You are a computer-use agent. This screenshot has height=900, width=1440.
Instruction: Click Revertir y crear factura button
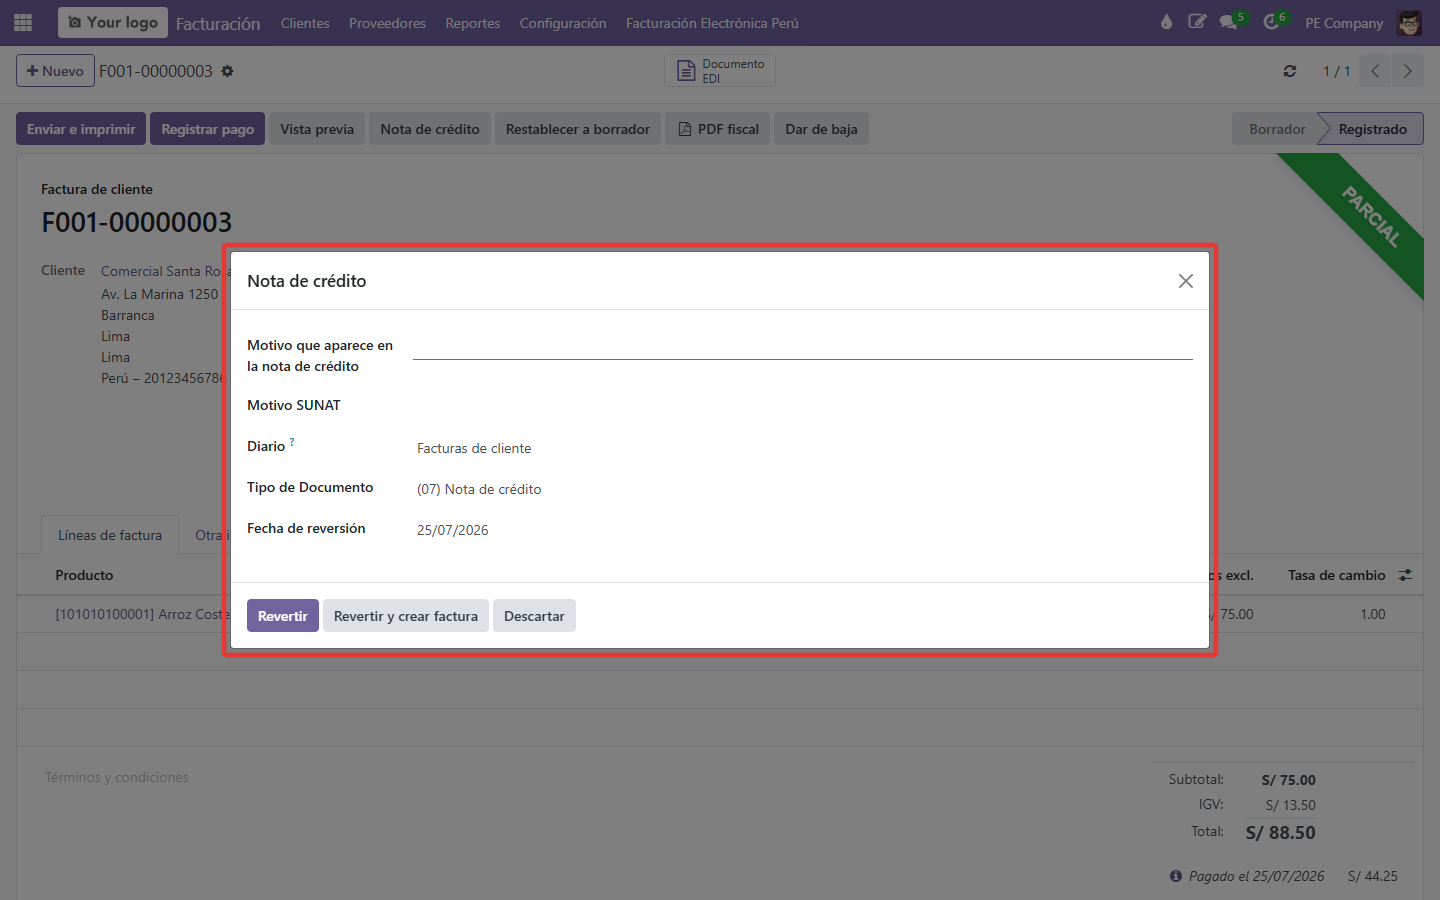click(x=406, y=616)
